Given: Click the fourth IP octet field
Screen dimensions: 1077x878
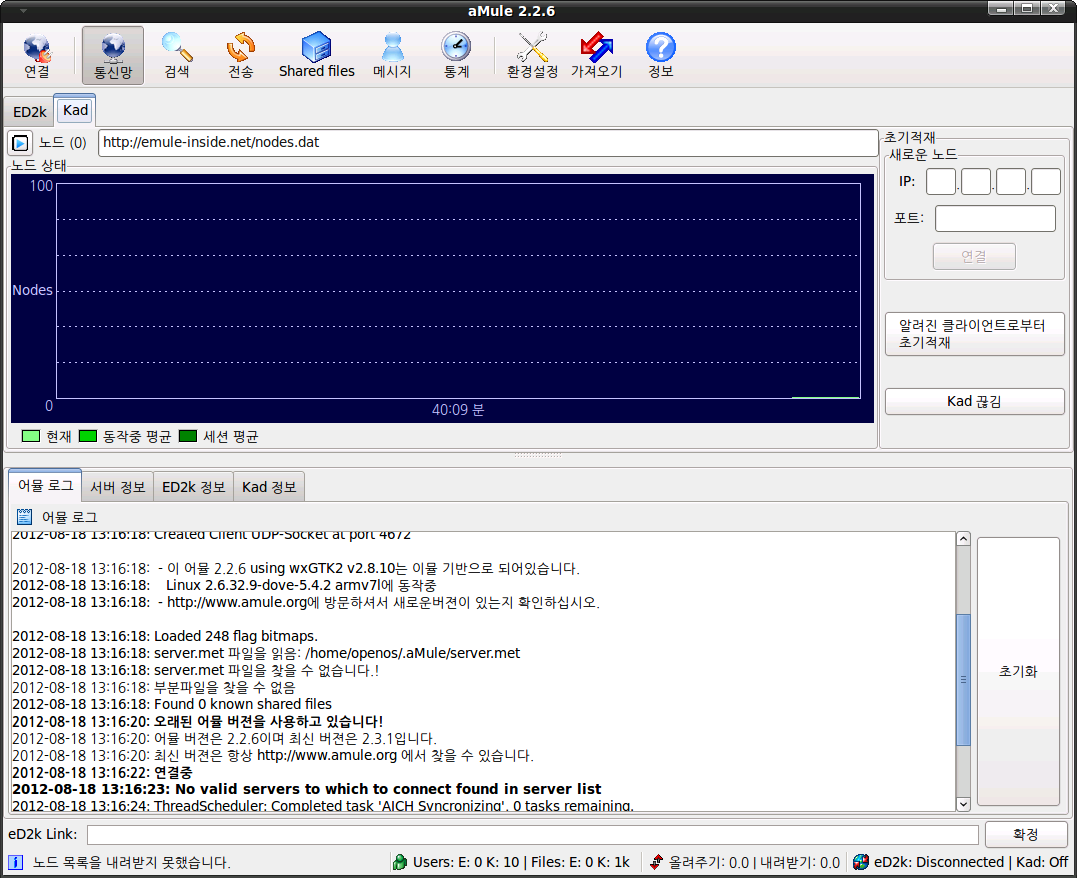Looking at the screenshot, I should coord(1045,181).
